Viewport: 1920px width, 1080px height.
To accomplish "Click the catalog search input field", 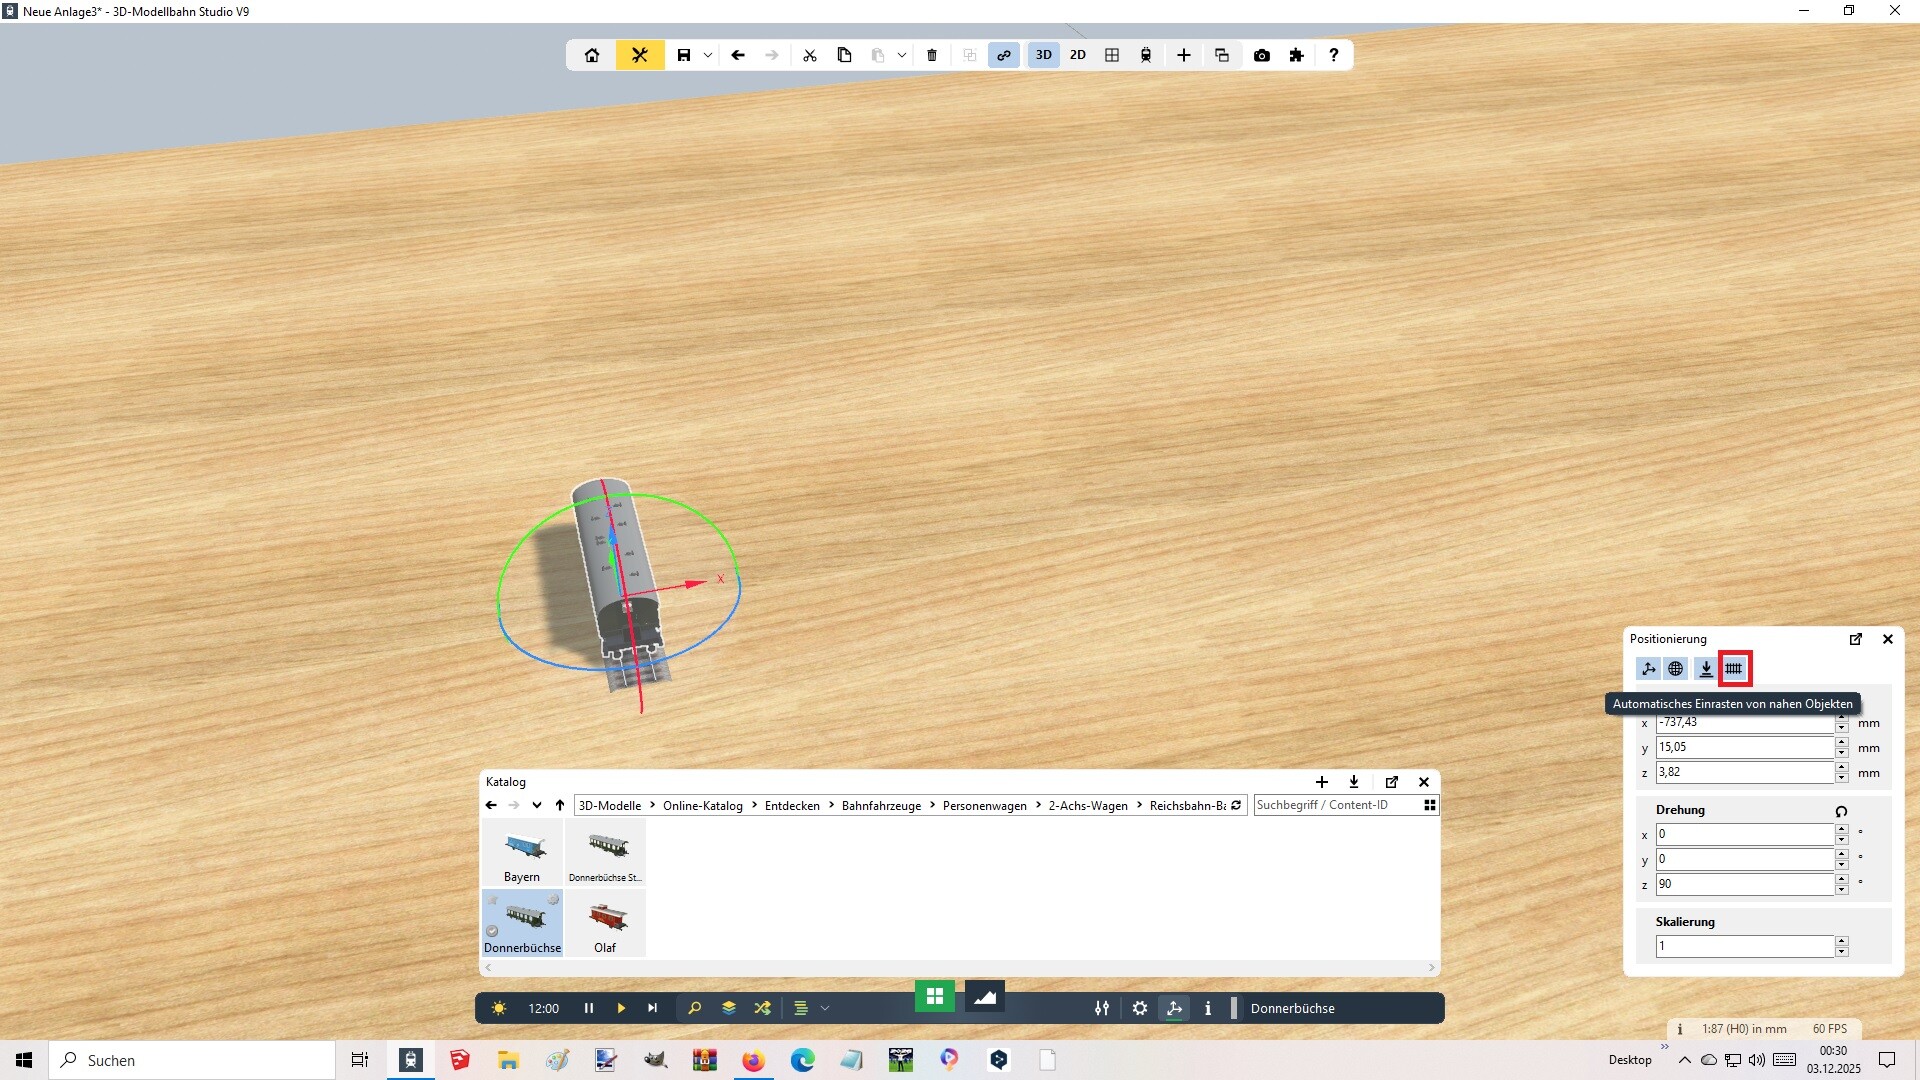I will coord(1336,805).
